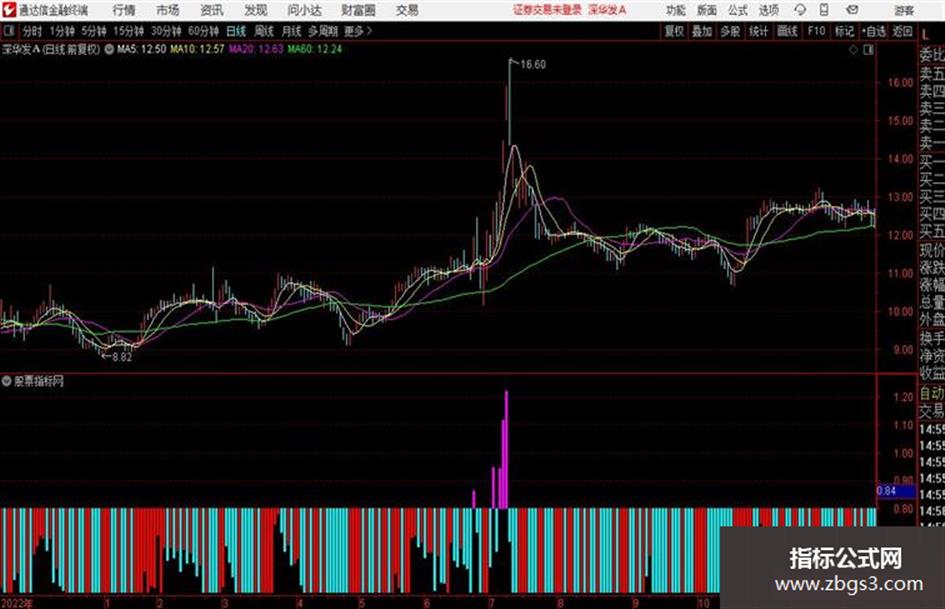Open the F10 company info button

tap(816, 31)
